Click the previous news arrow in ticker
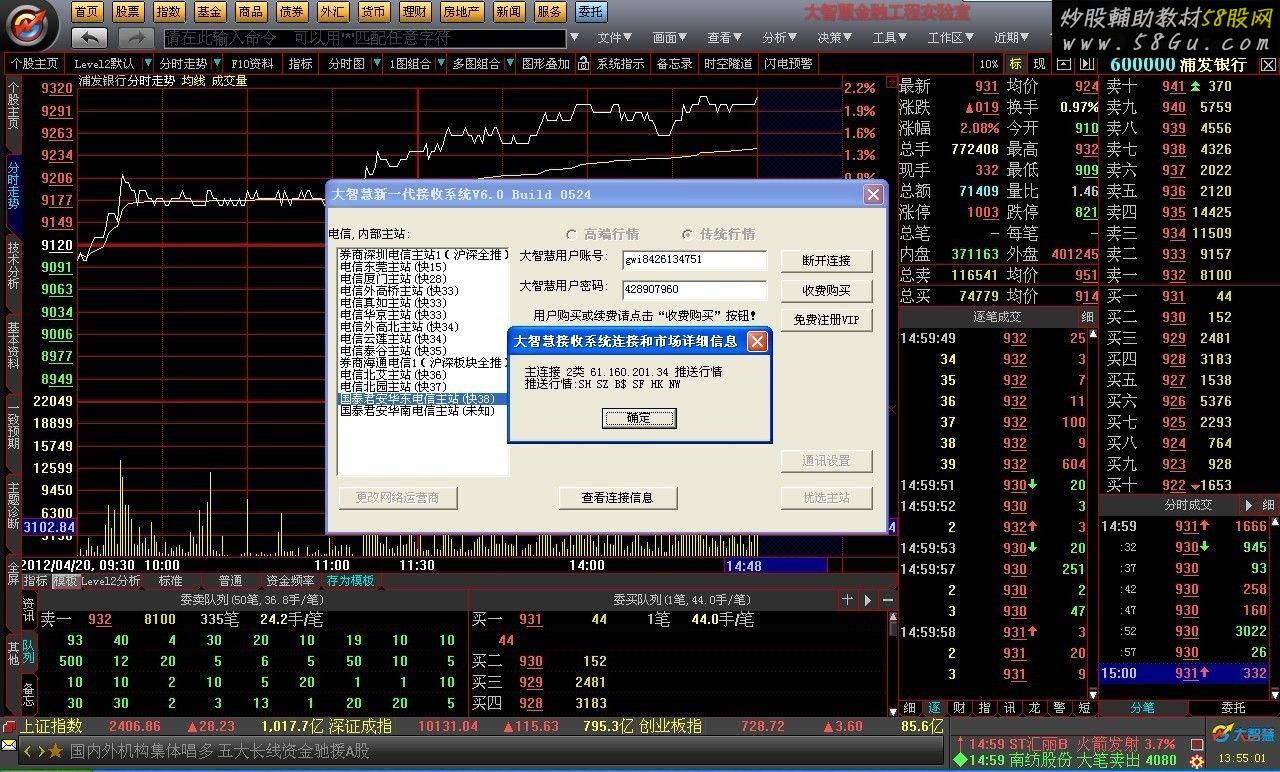The image size is (1280, 772). pos(28,751)
